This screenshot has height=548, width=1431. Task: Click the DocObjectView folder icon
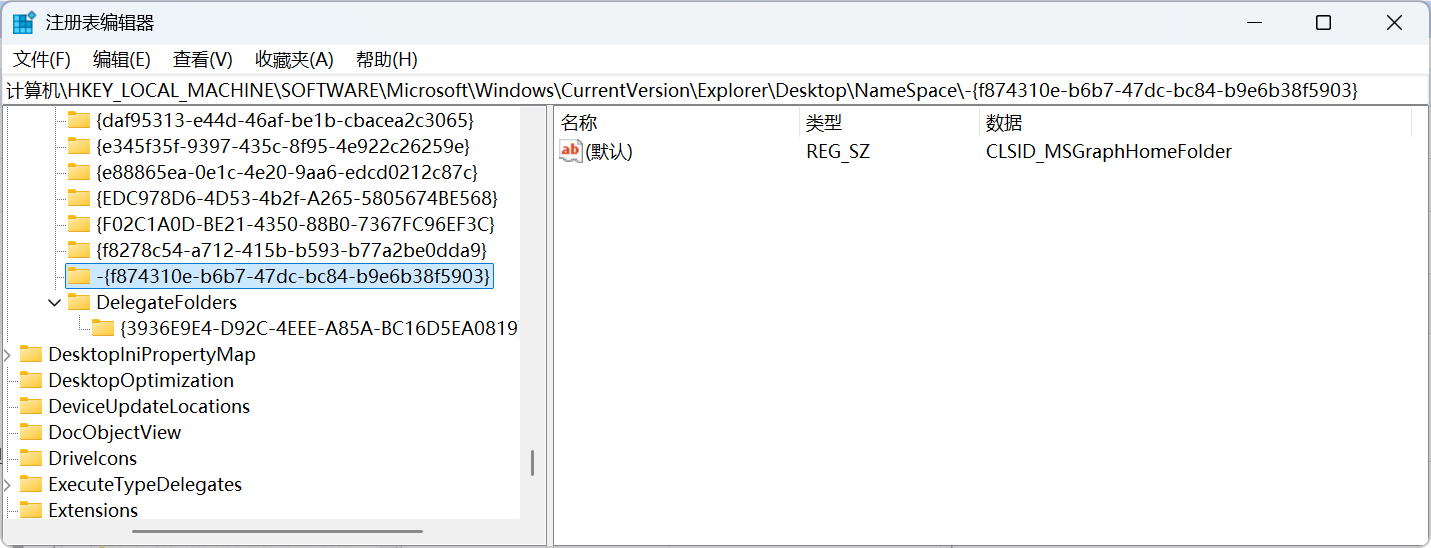coord(31,432)
